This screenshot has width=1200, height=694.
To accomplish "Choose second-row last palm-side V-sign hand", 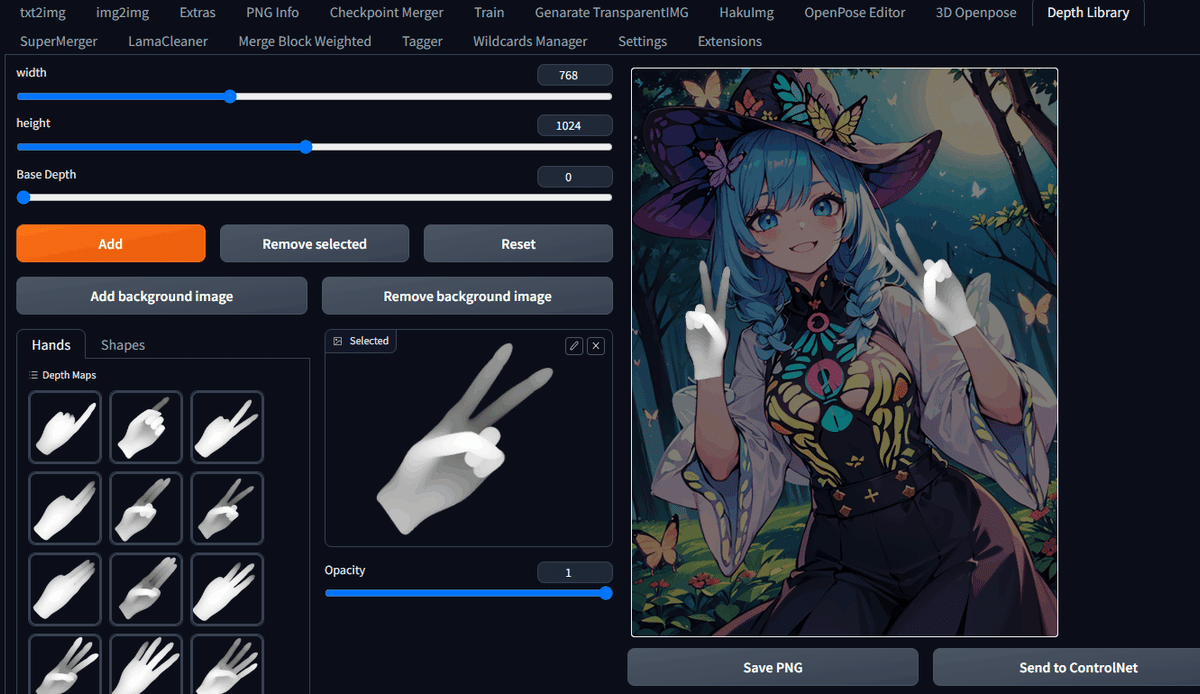I will pyautogui.click(x=227, y=508).
